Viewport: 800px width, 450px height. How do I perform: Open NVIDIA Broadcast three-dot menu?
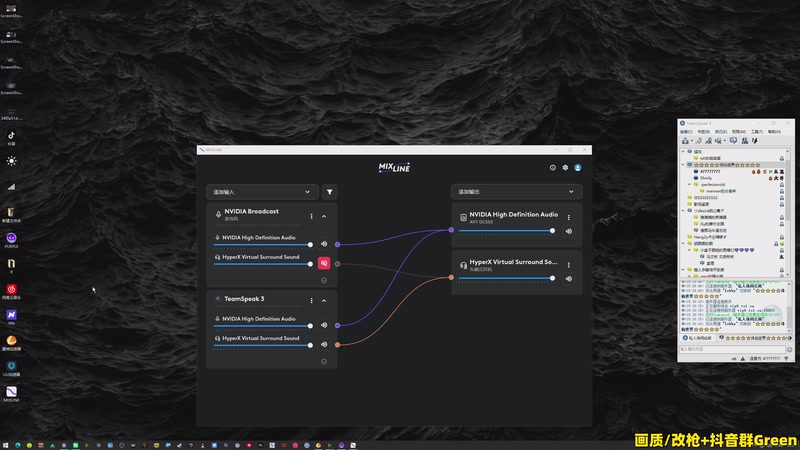pos(312,216)
